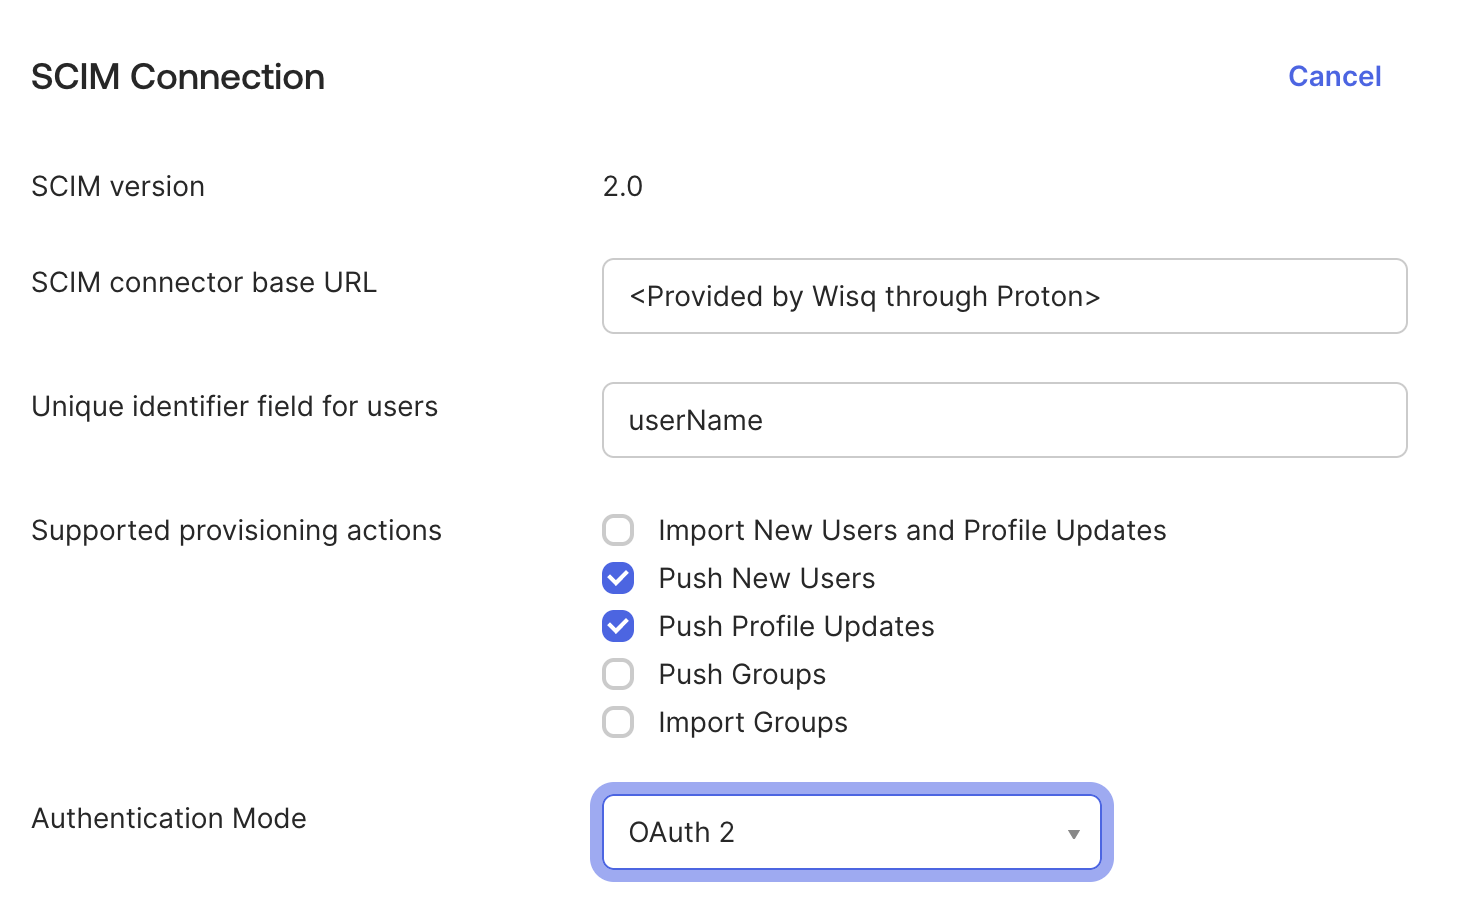1484x914 pixels.
Task: Click the Cancel link
Action: (1334, 77)
